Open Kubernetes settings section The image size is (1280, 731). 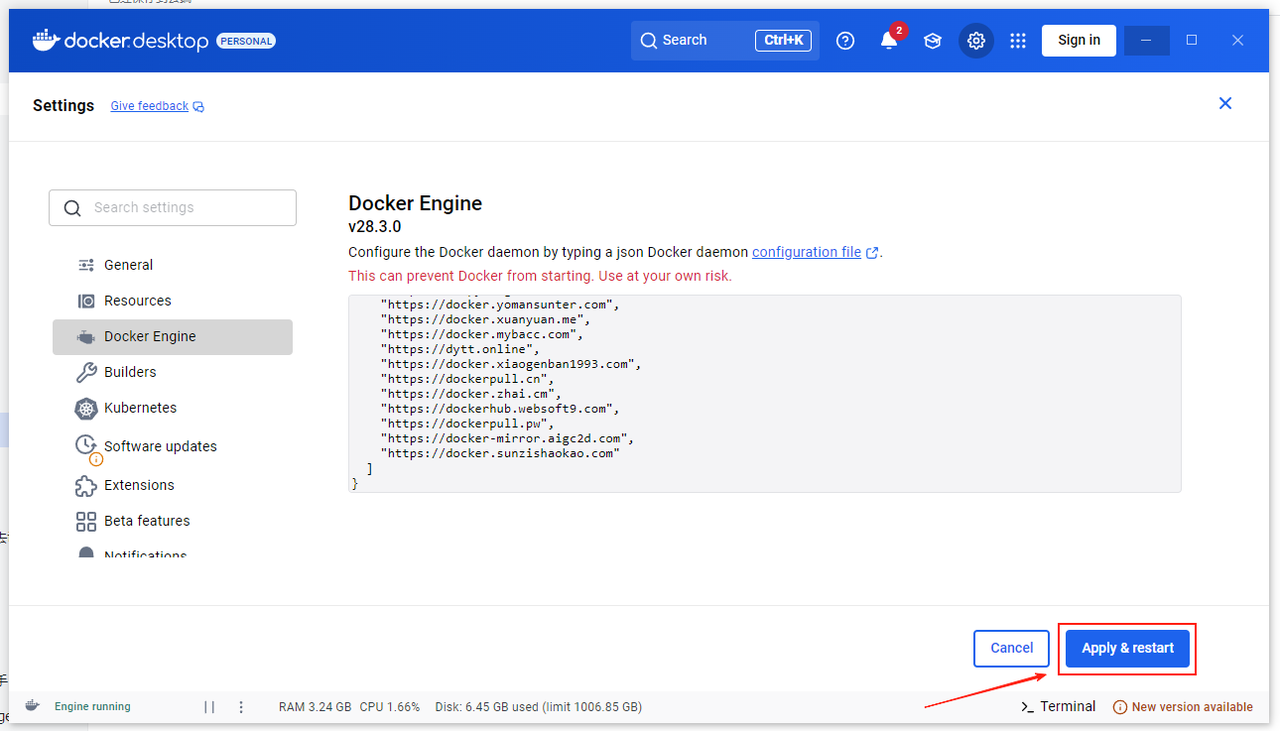pyautogui.click(x=140, y=408)
